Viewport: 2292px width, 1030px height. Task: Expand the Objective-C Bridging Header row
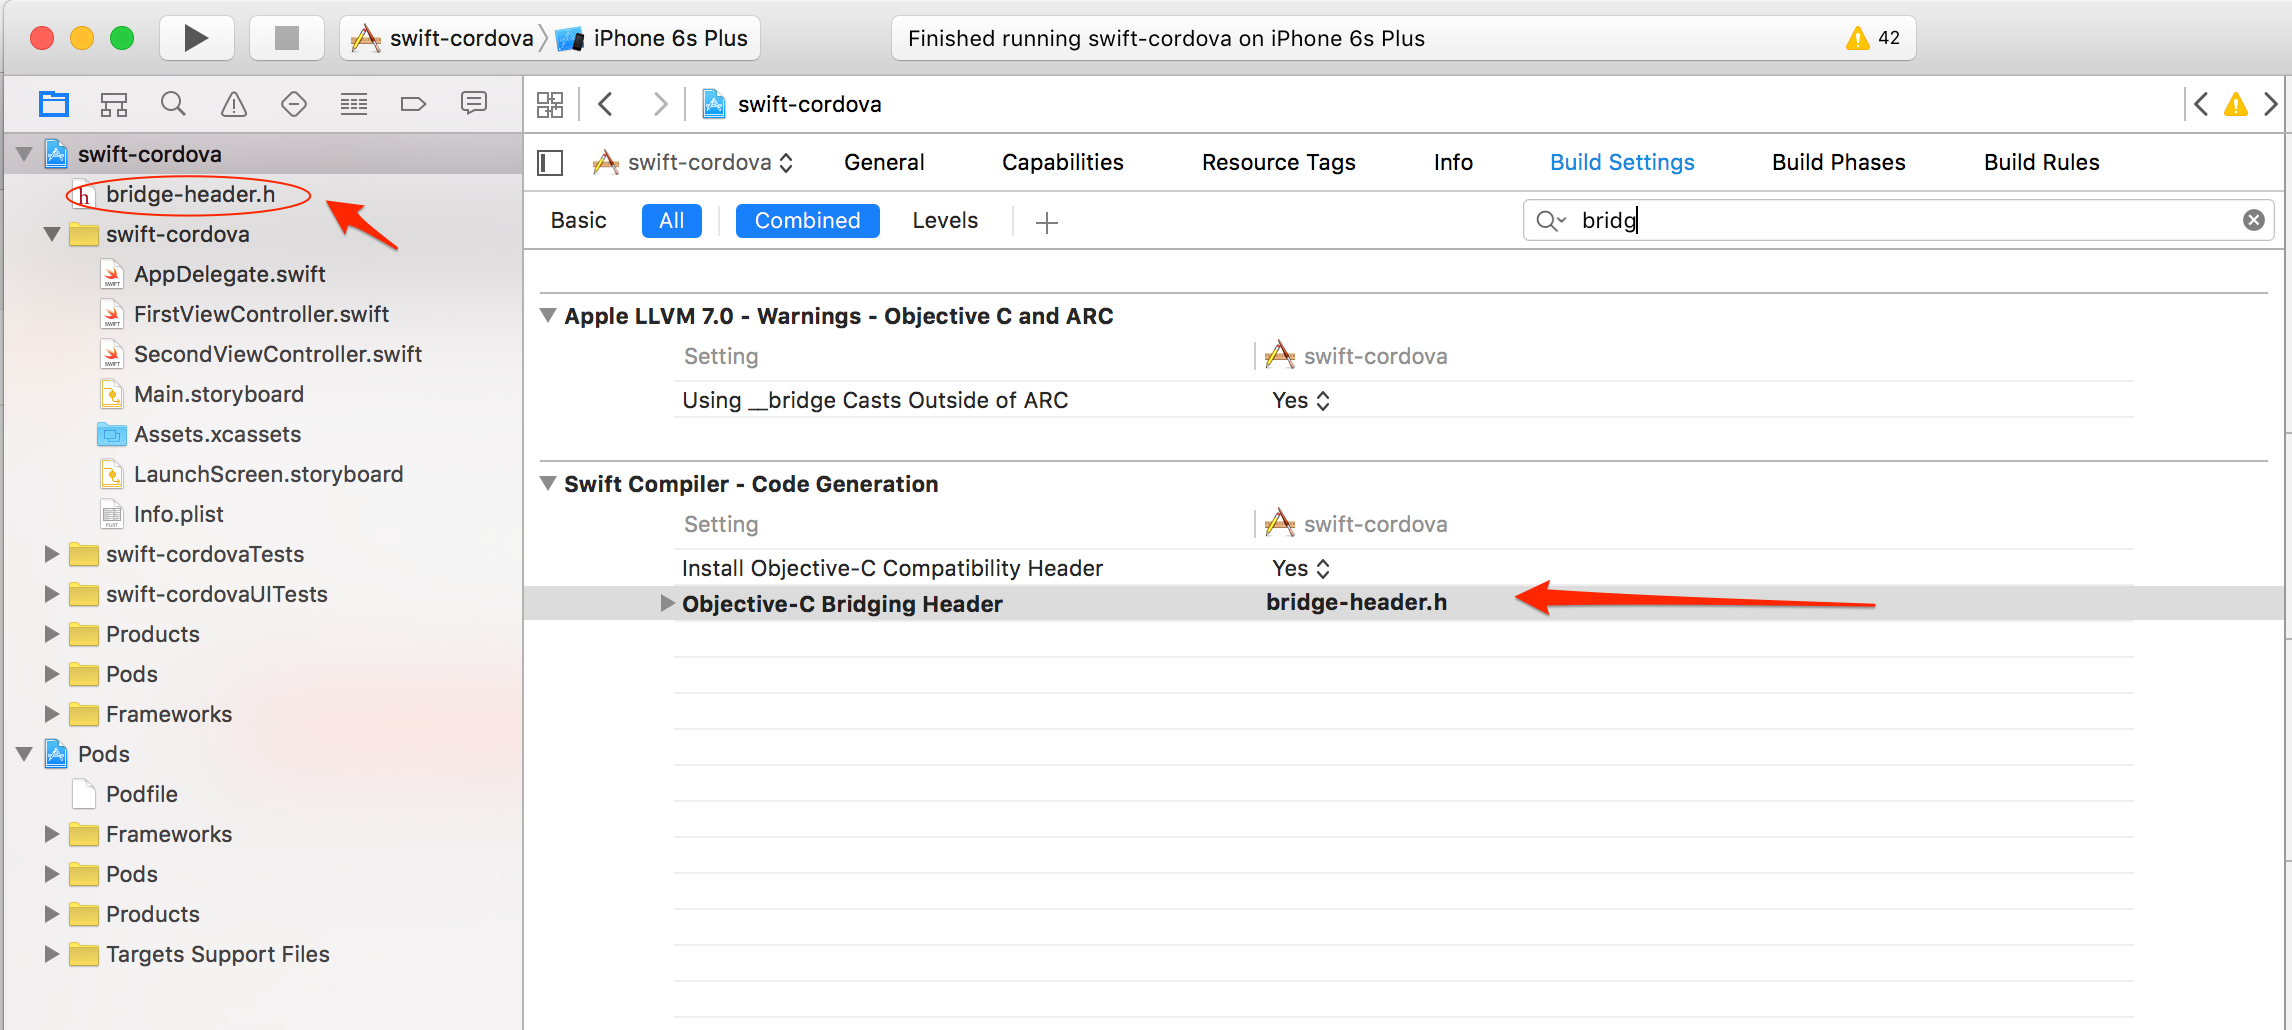coord(667,603)
